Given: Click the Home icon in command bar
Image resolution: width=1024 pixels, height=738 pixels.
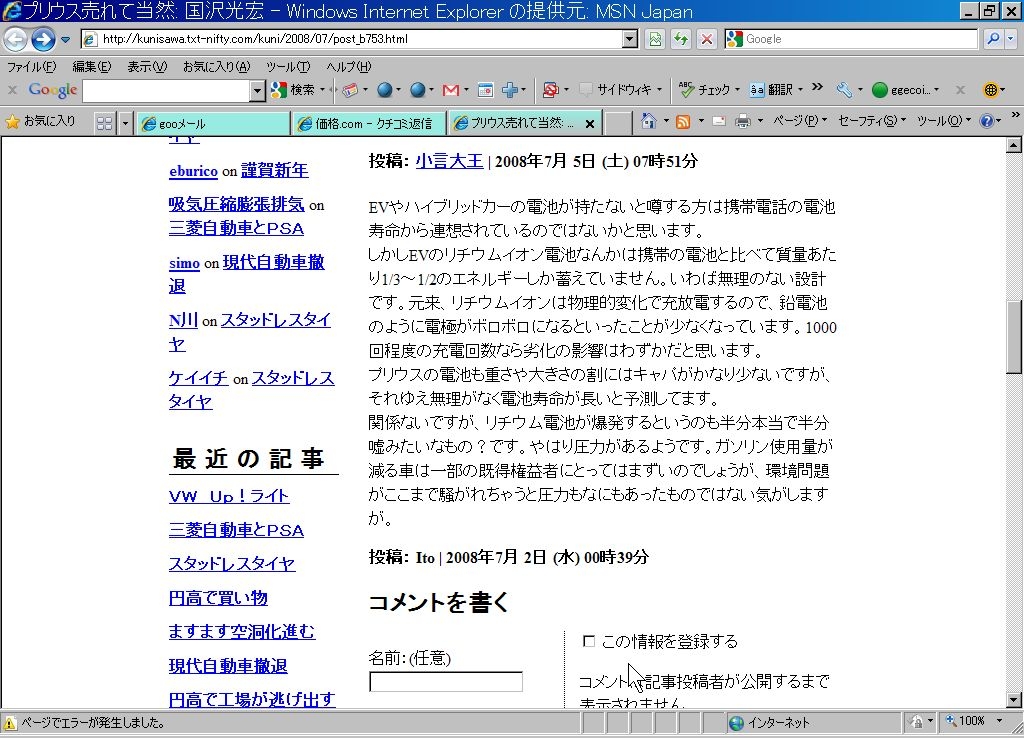Looking at the screenshot, I should pyautogui.click(x=648, y=121).
